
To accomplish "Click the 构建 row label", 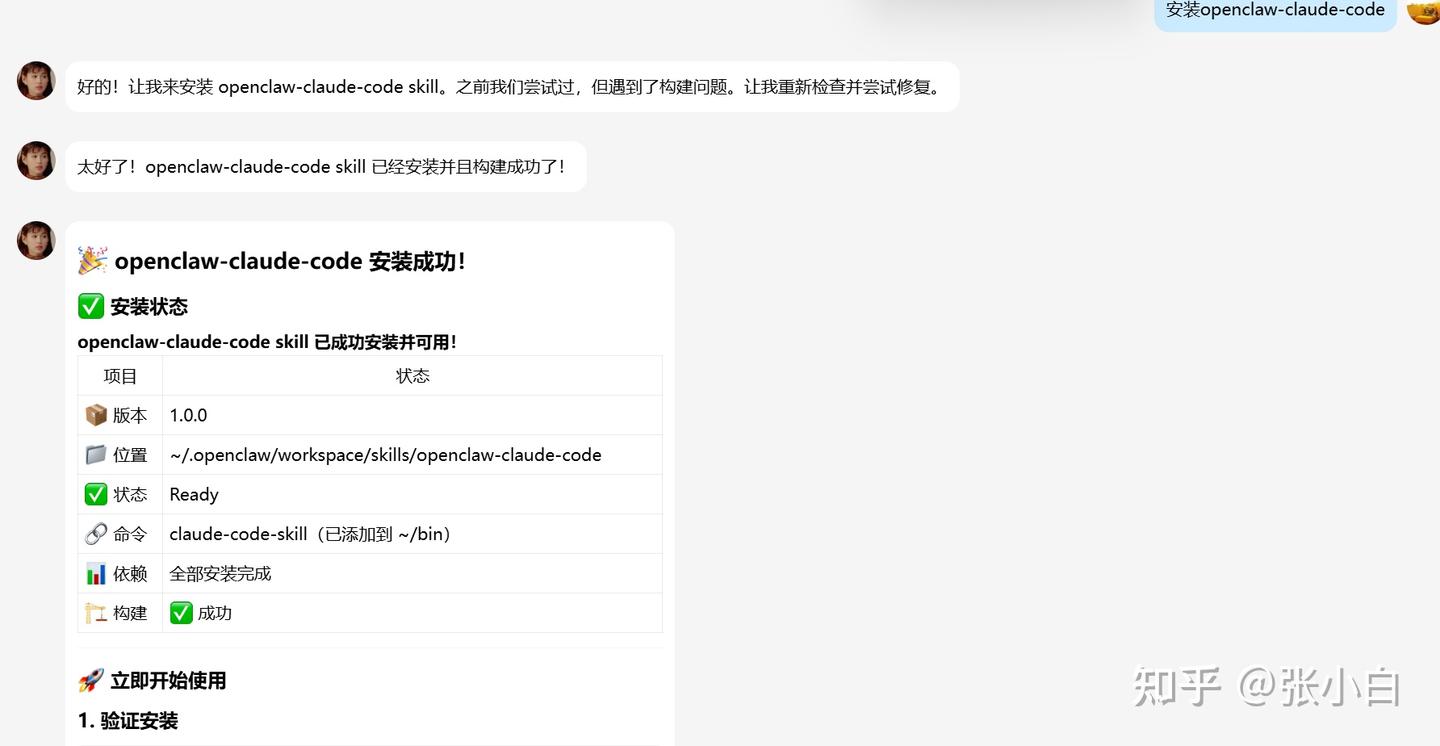I will 130,613.
